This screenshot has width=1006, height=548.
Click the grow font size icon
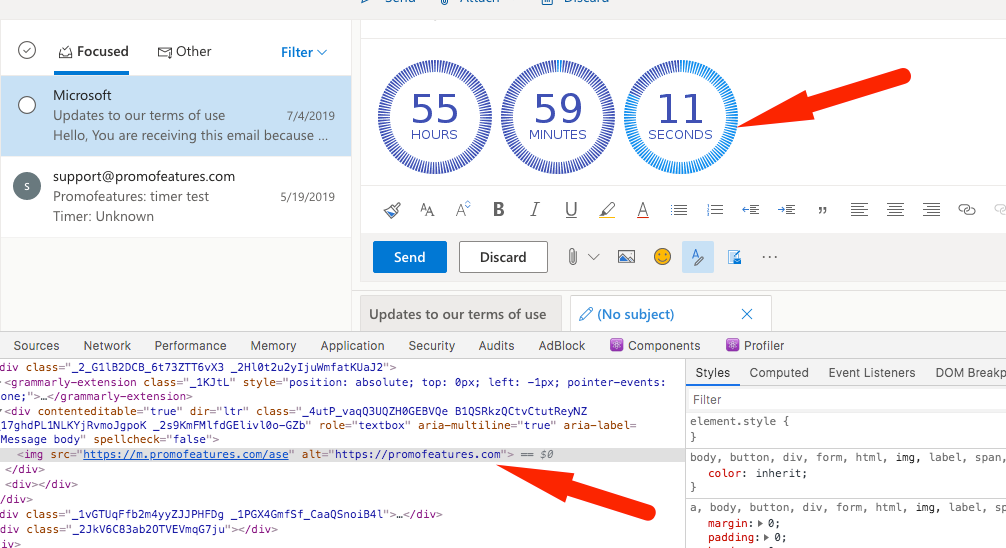[463, 209]
